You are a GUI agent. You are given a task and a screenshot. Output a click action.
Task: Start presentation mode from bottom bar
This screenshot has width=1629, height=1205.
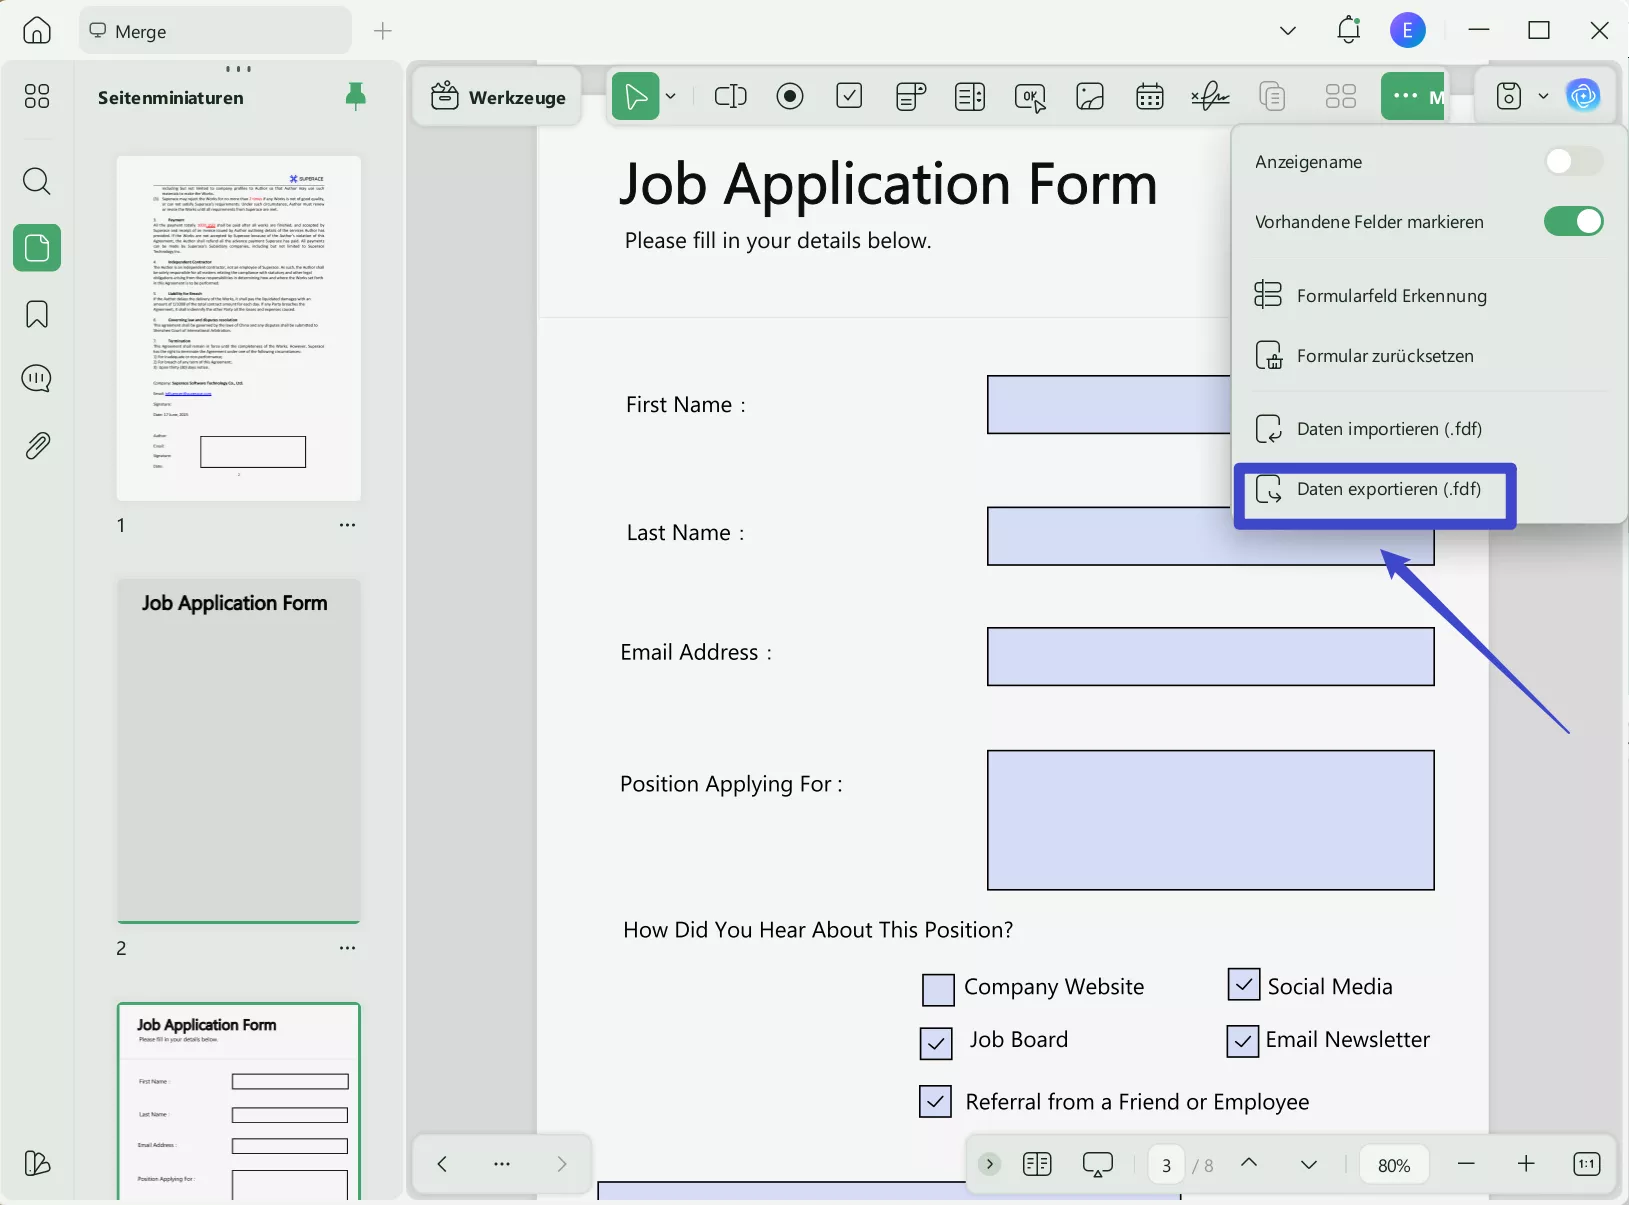click(x=1098, y=1165)
